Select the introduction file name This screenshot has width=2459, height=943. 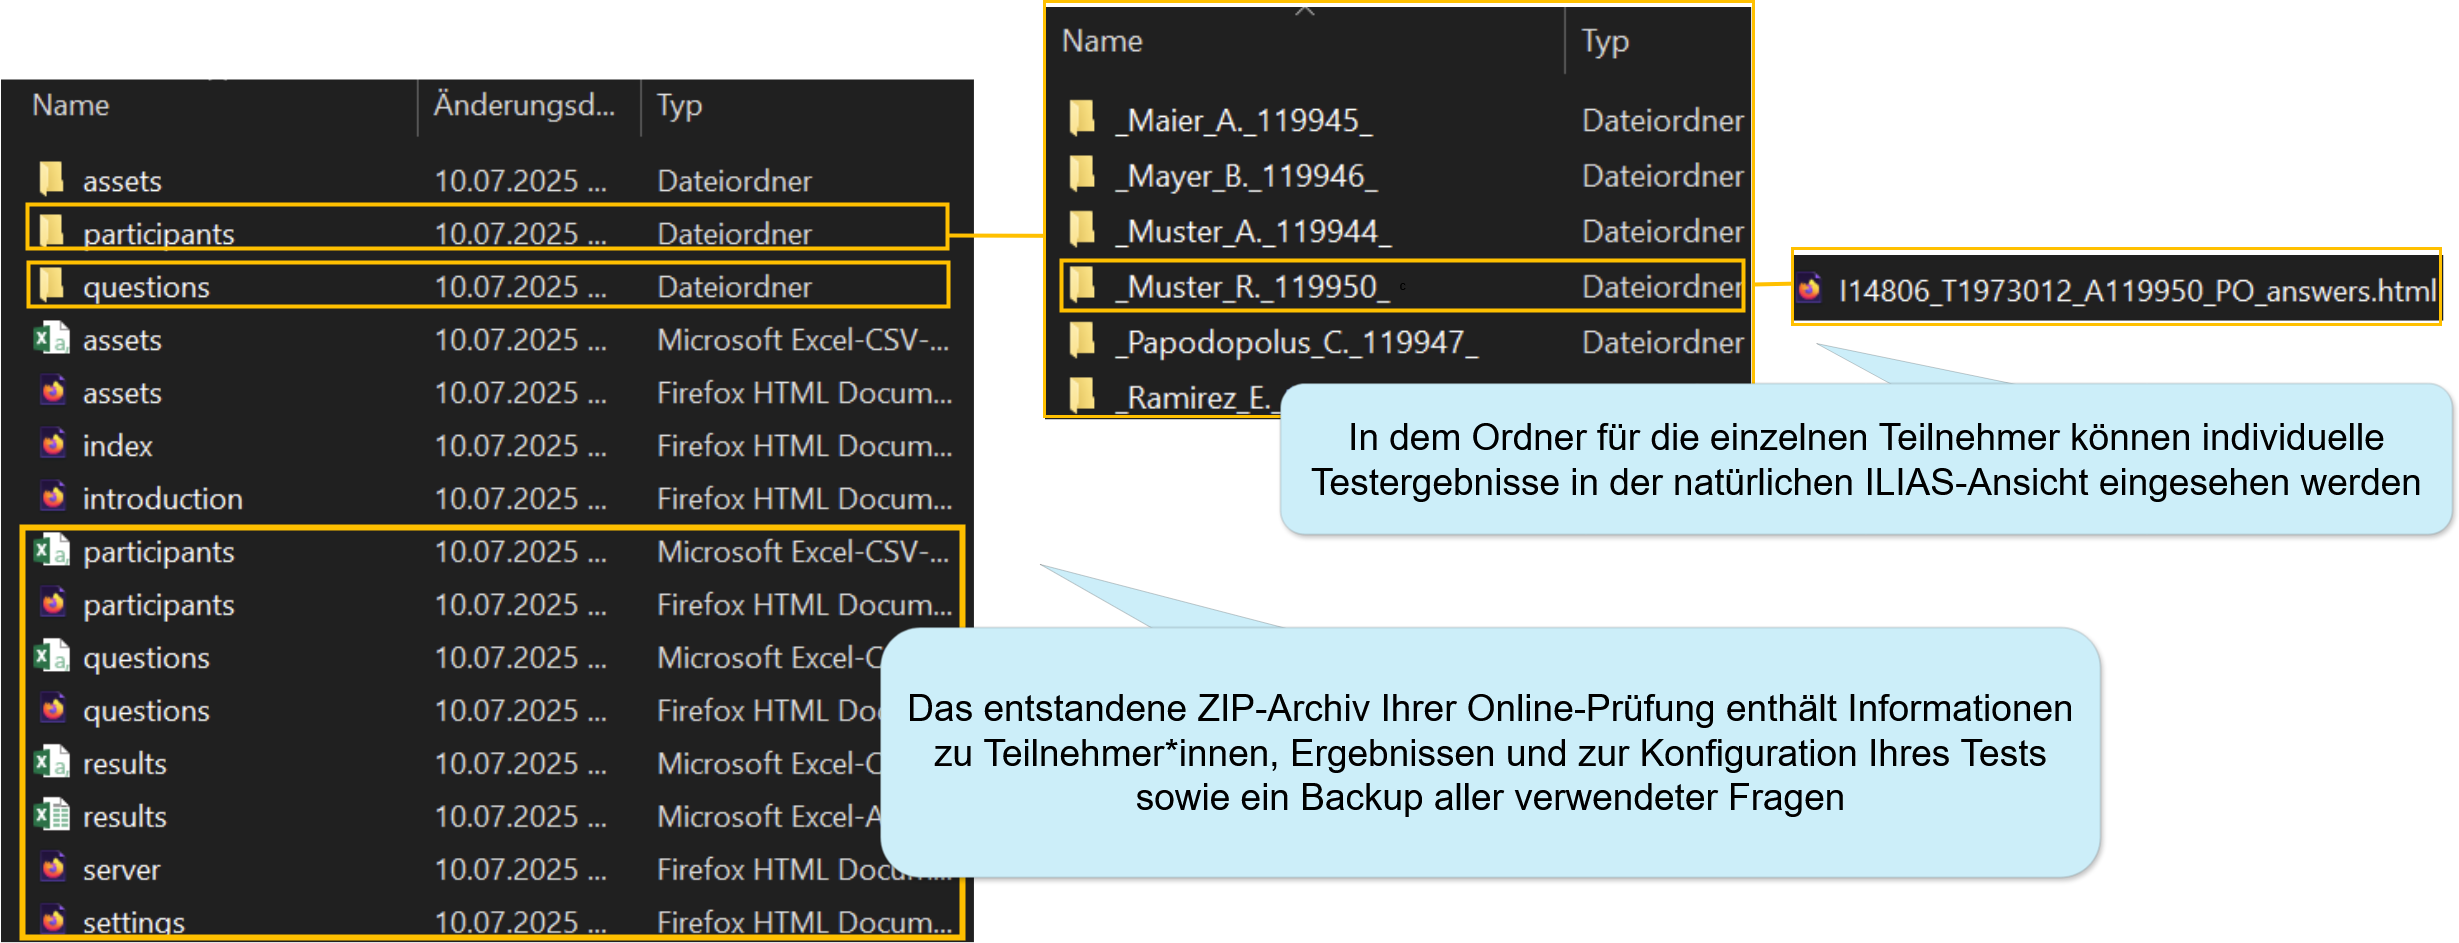click(x=162, y=499)
